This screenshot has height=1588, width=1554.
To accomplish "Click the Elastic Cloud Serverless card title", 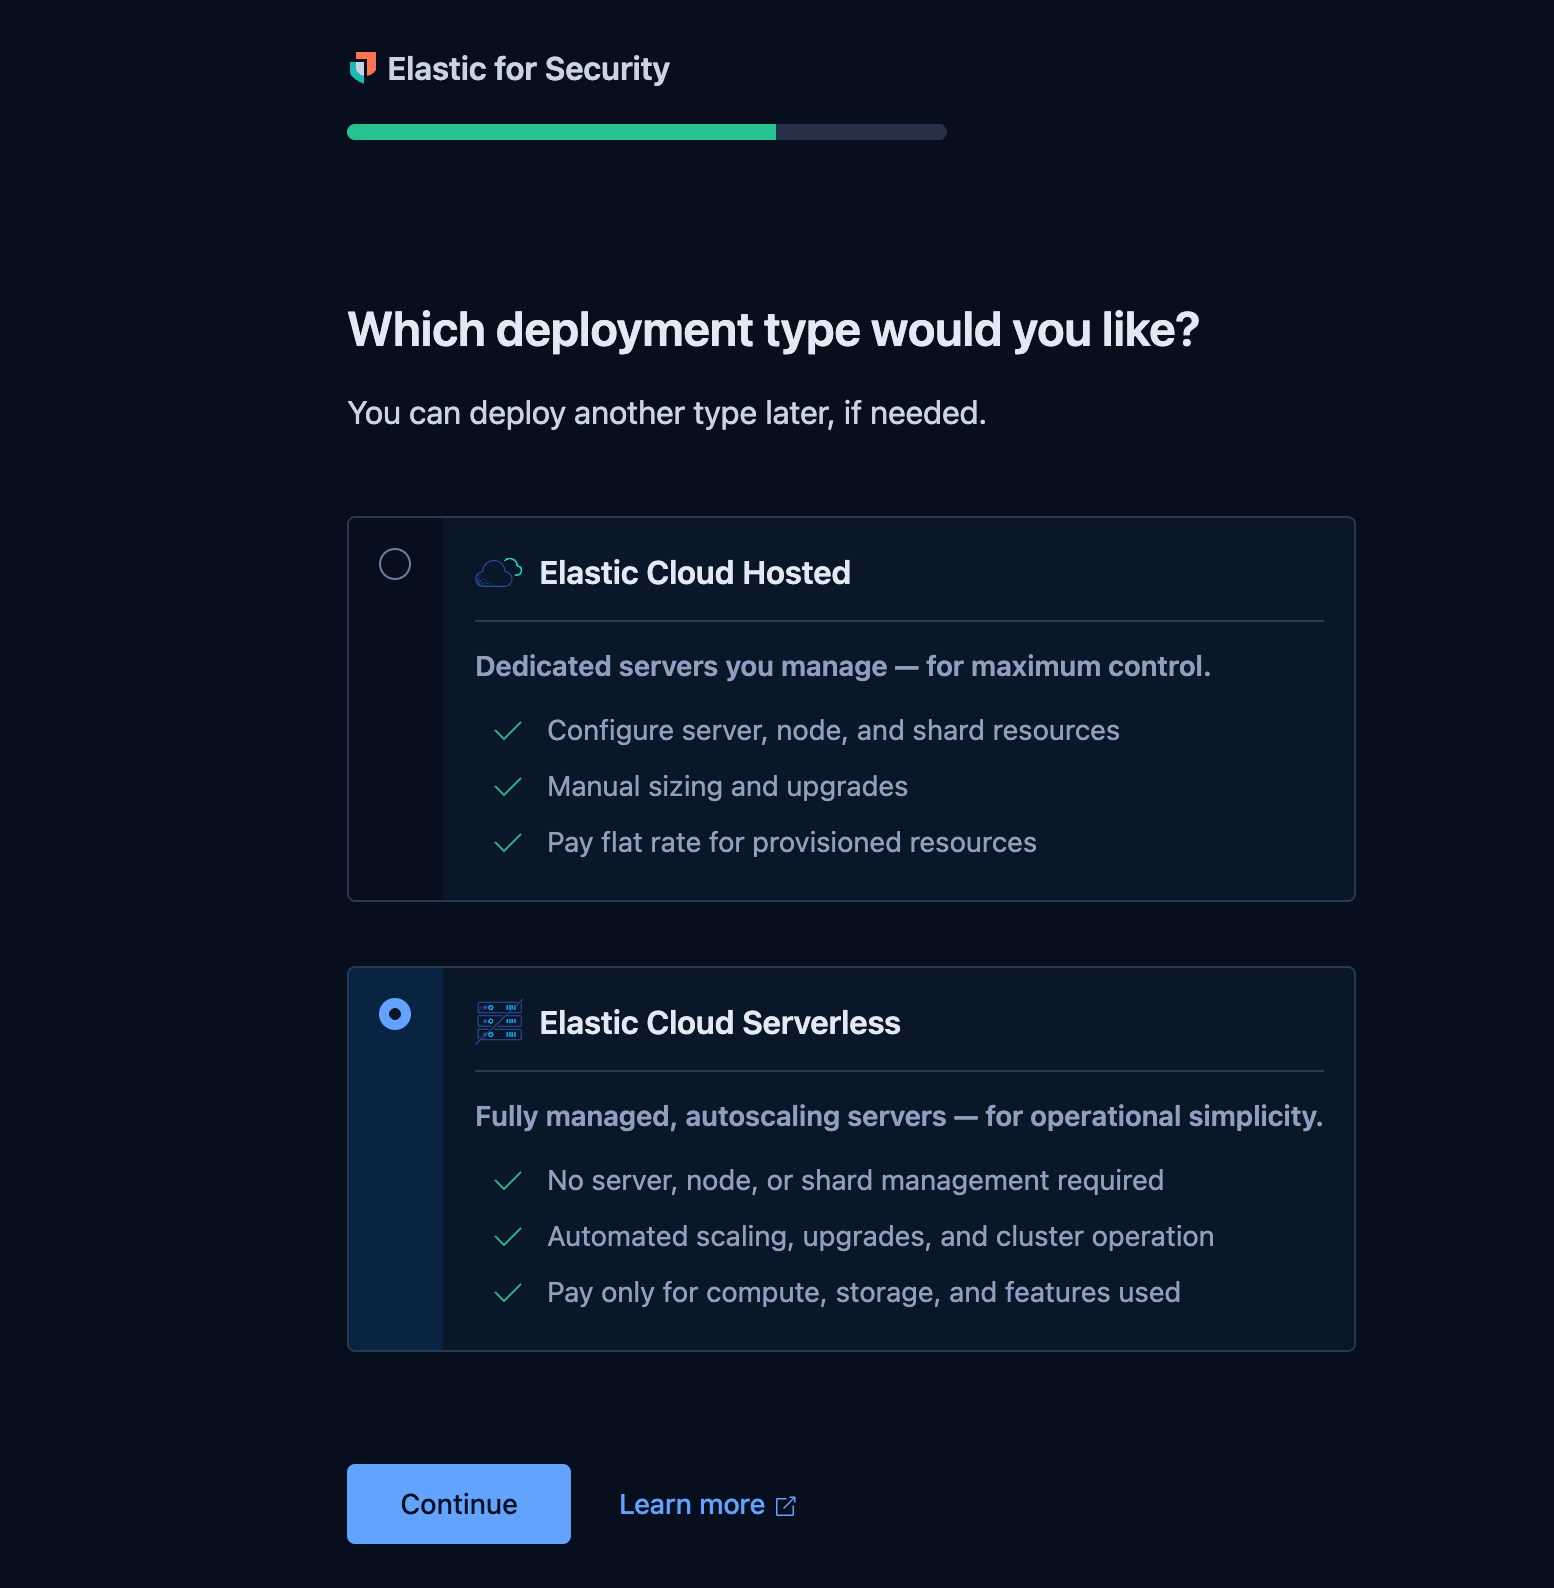I will click(720, 1023).
